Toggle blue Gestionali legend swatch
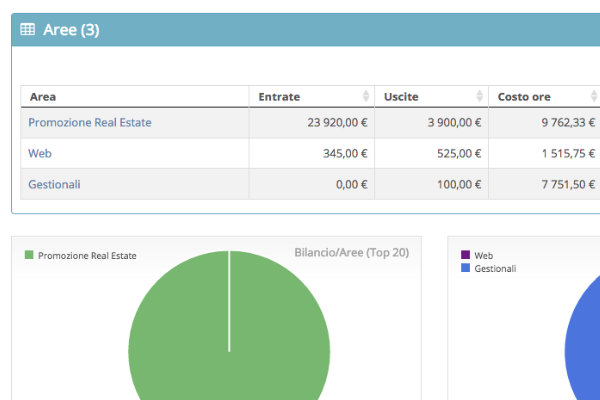 [x=465, y=269]
